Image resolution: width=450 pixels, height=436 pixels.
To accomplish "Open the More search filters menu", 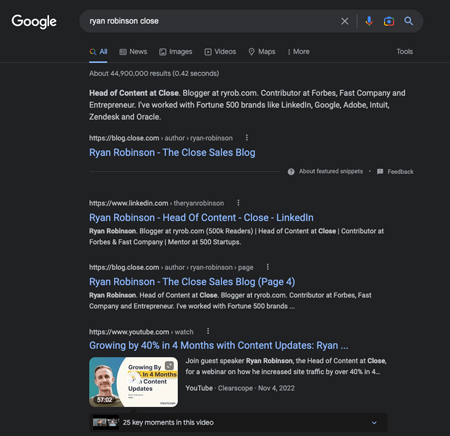I will click(299, 52).
